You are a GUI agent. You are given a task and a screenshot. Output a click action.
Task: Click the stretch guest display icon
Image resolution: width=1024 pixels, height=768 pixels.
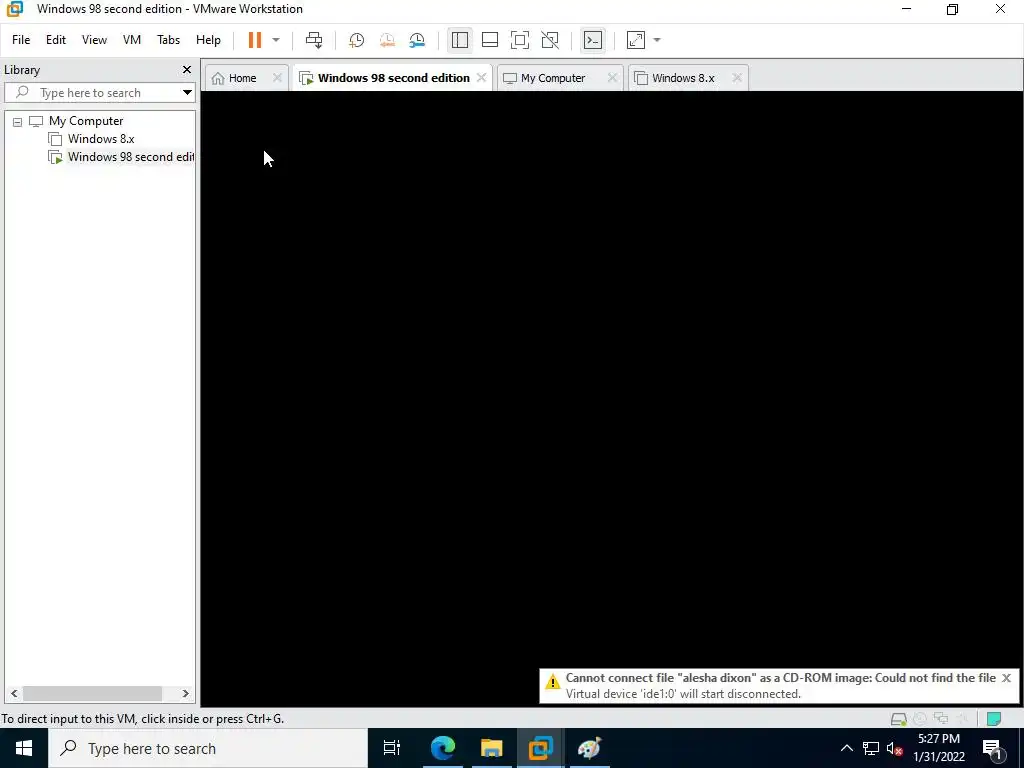(636, 40)
